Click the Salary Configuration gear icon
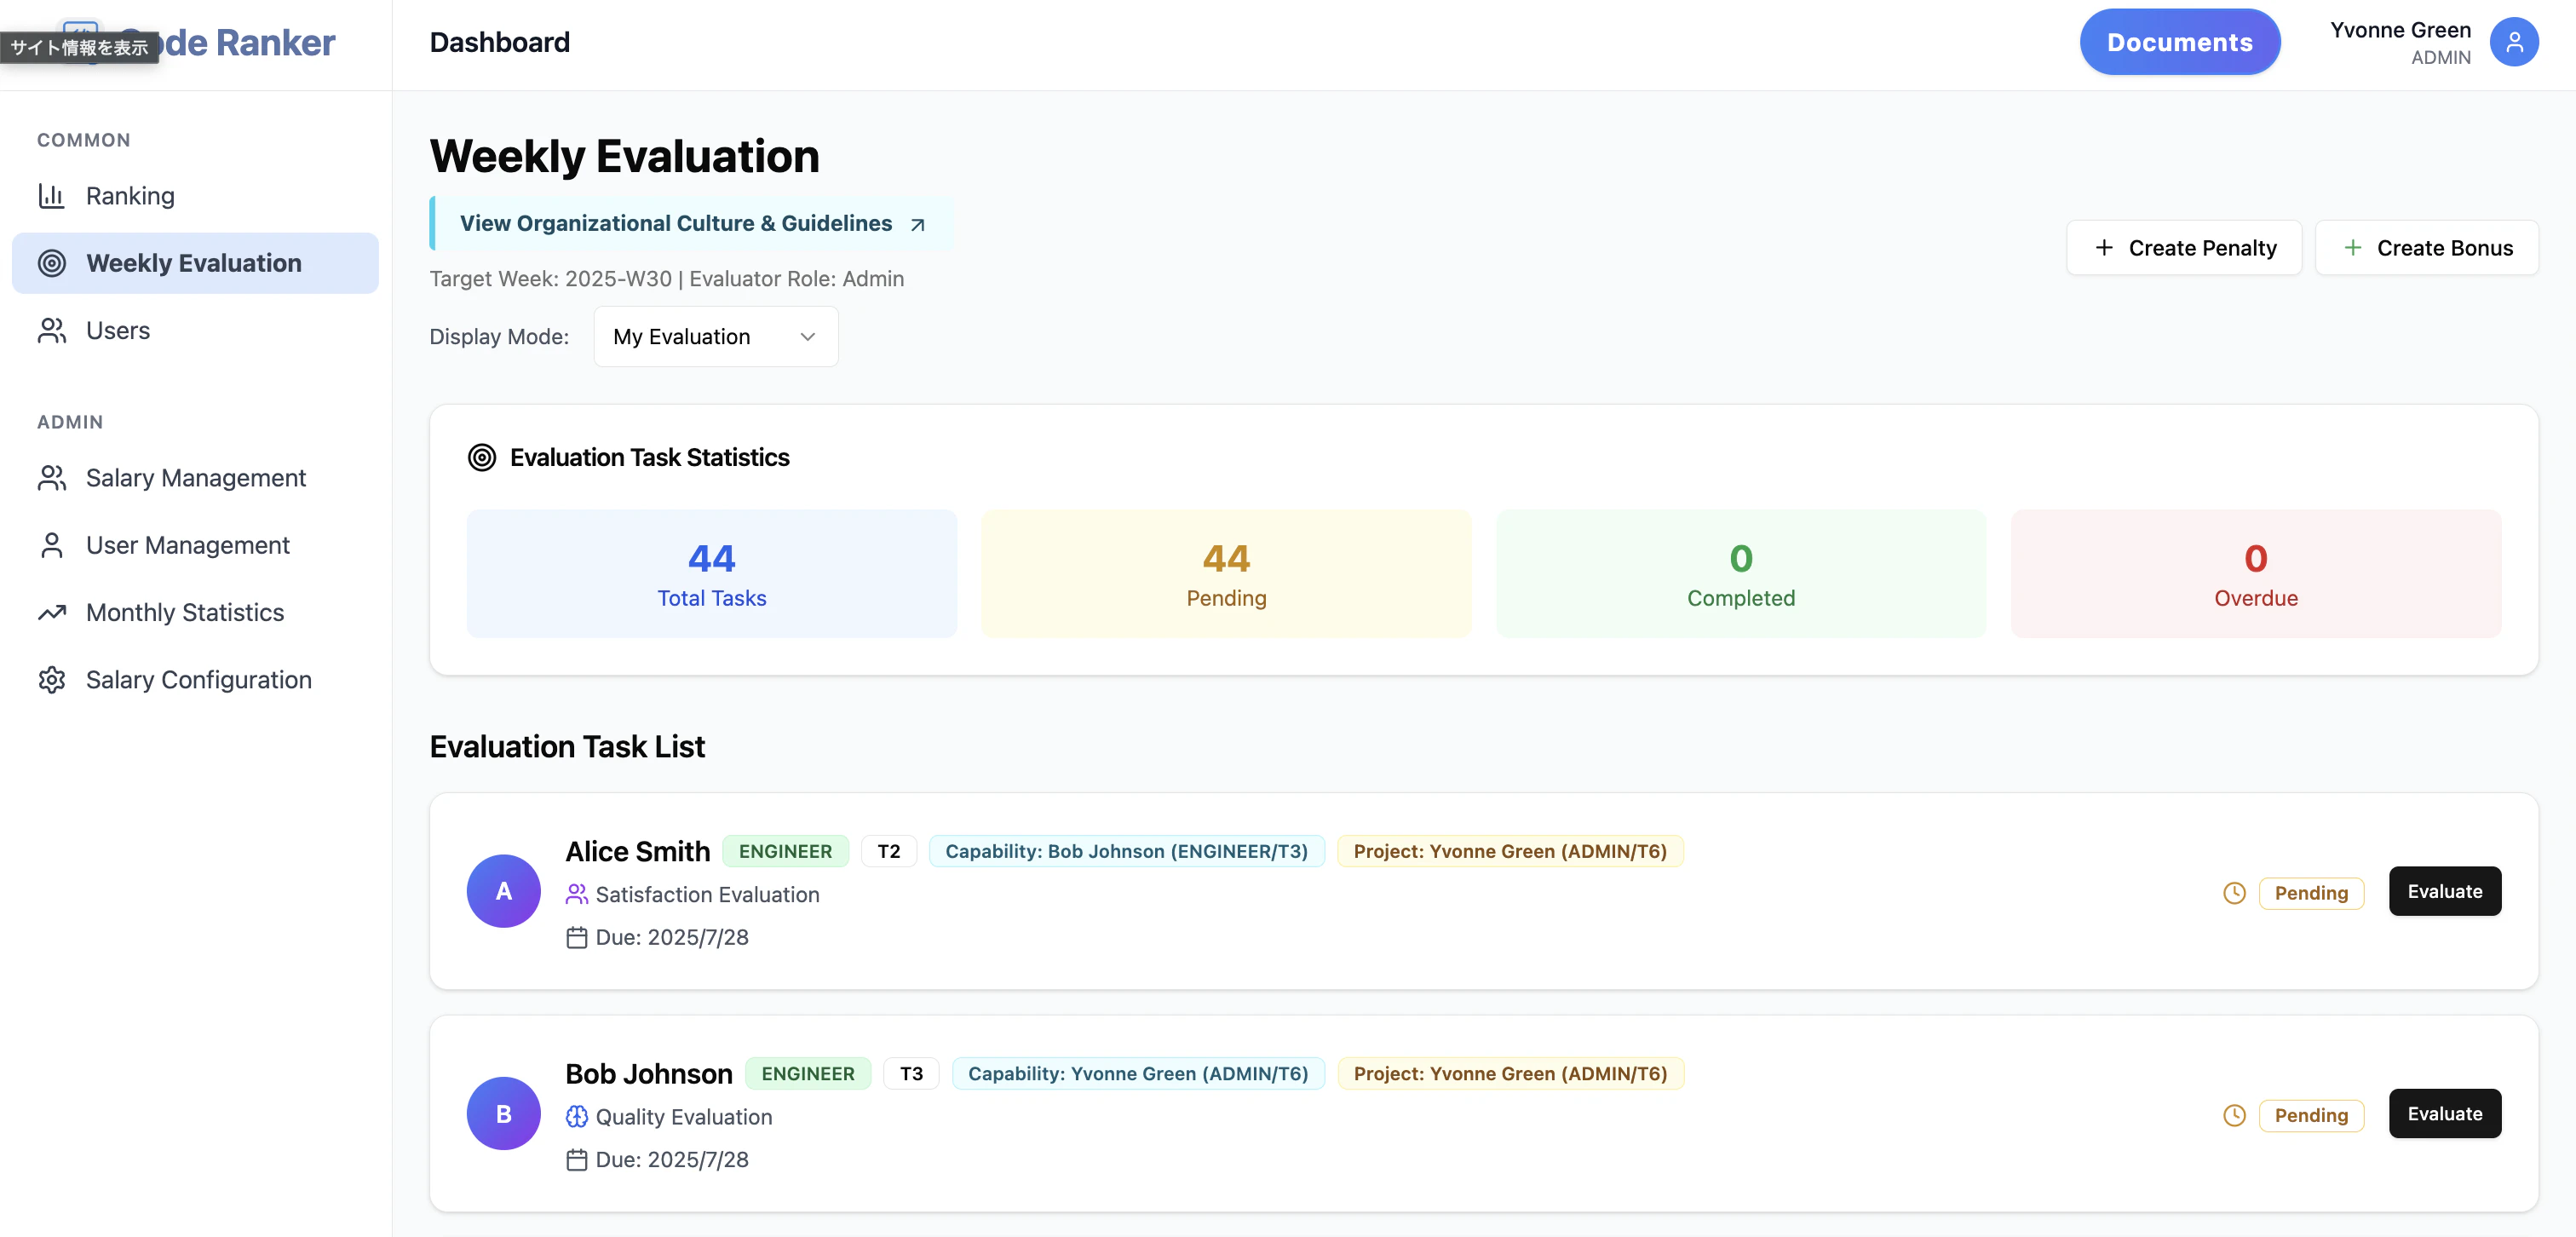This screenshot has height=1237, width=2576. (x=51, y=680)
